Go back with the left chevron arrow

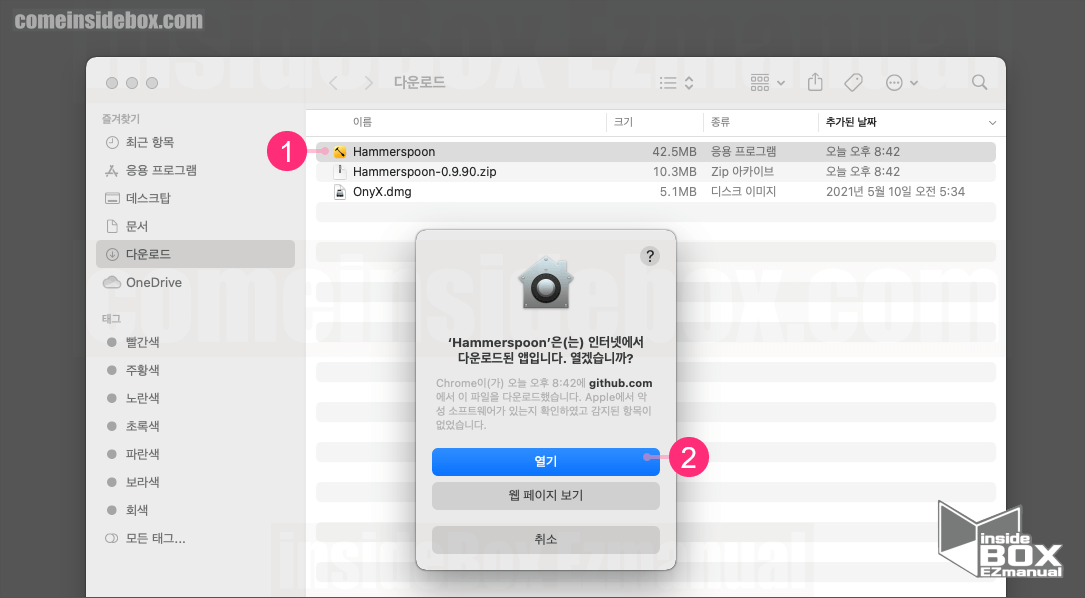334,82
